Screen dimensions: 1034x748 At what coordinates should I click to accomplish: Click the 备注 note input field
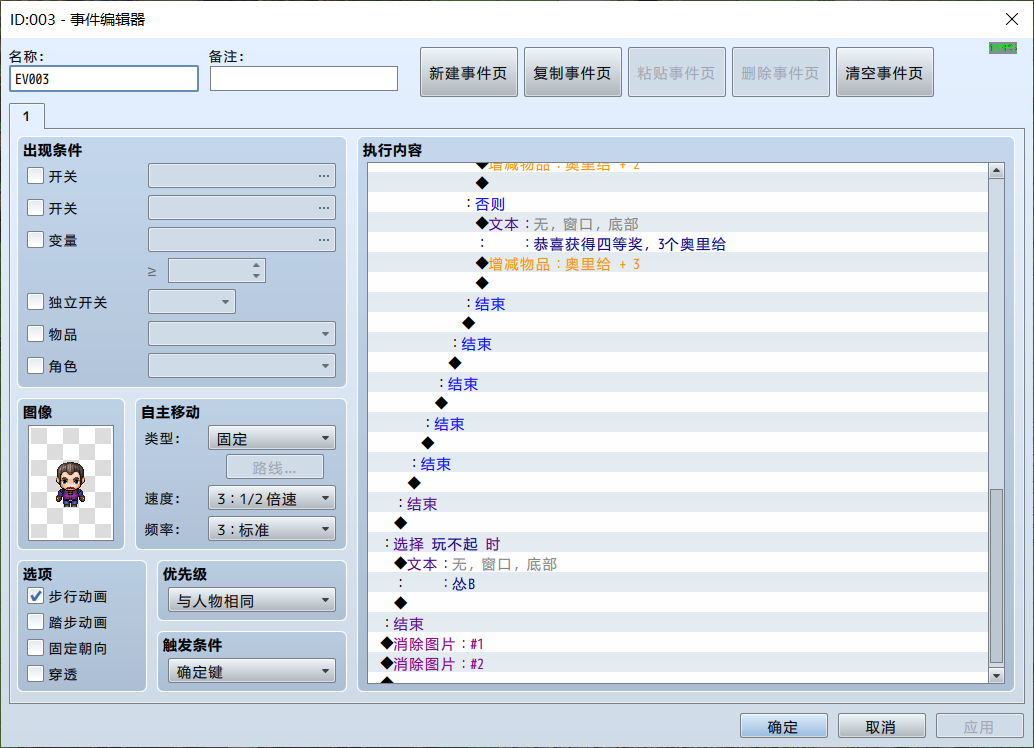303,78
